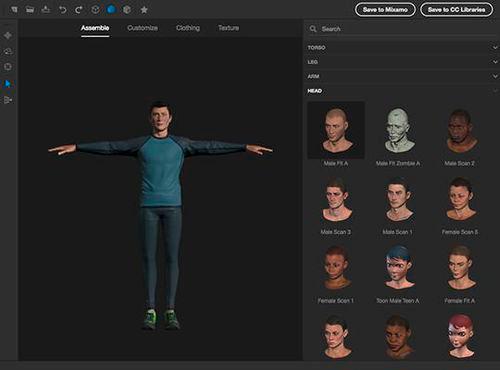Click the pan move tool icon
Image resolution: width=500 pixels, height=370 pixels.
(x=8, y=35)
